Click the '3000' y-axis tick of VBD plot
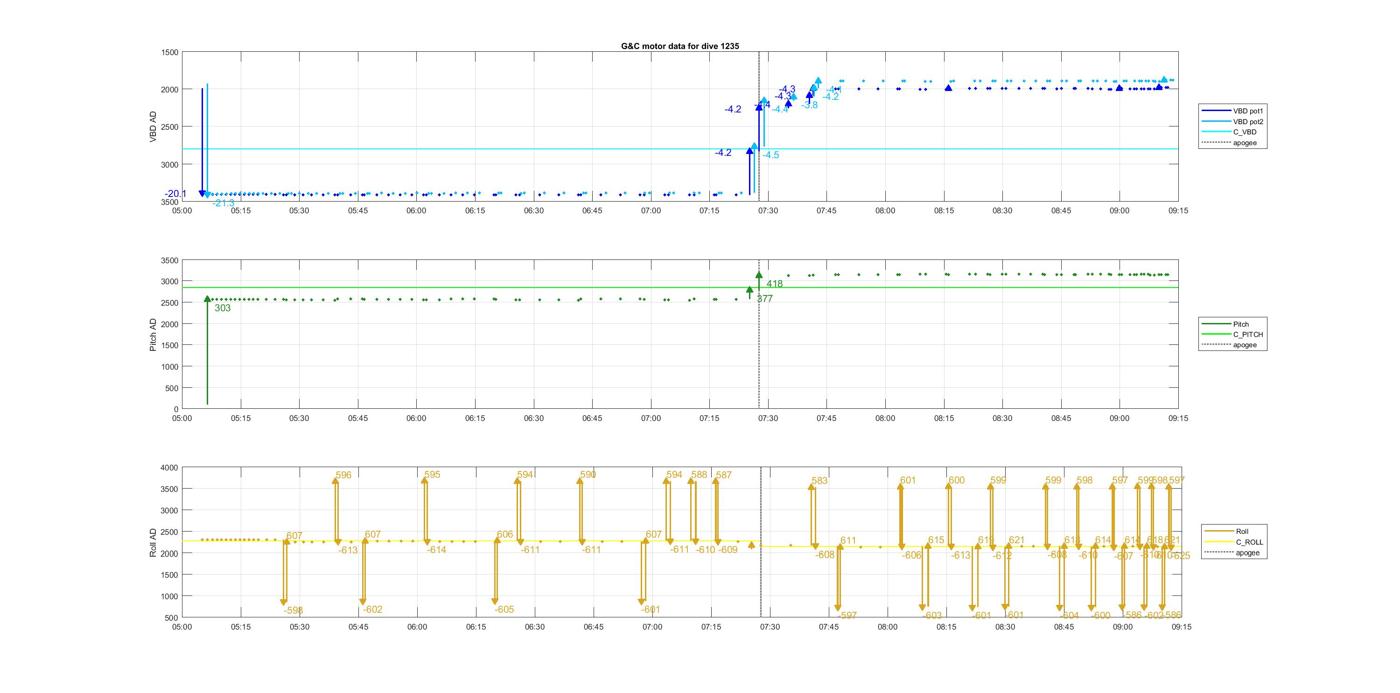The image size is (1400, 693). pyautogui.click(x=171, y=164)
